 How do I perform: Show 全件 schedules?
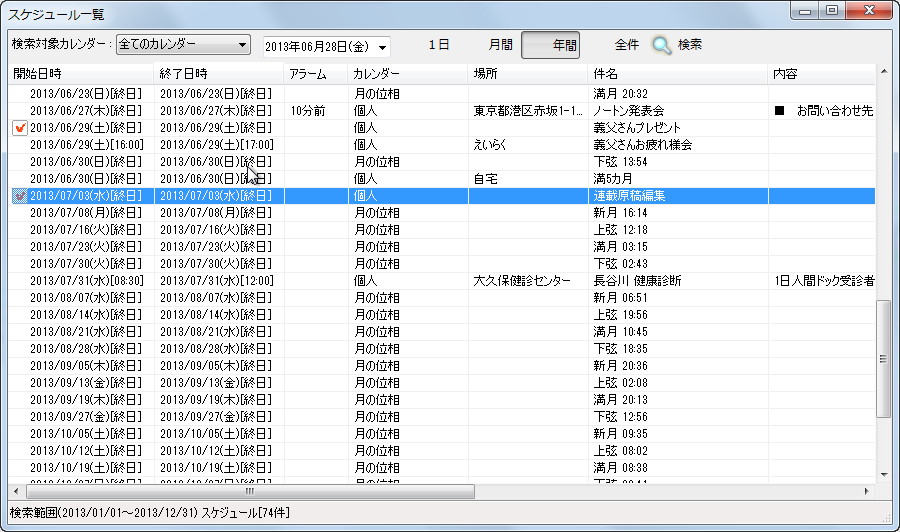pos(626,45)
